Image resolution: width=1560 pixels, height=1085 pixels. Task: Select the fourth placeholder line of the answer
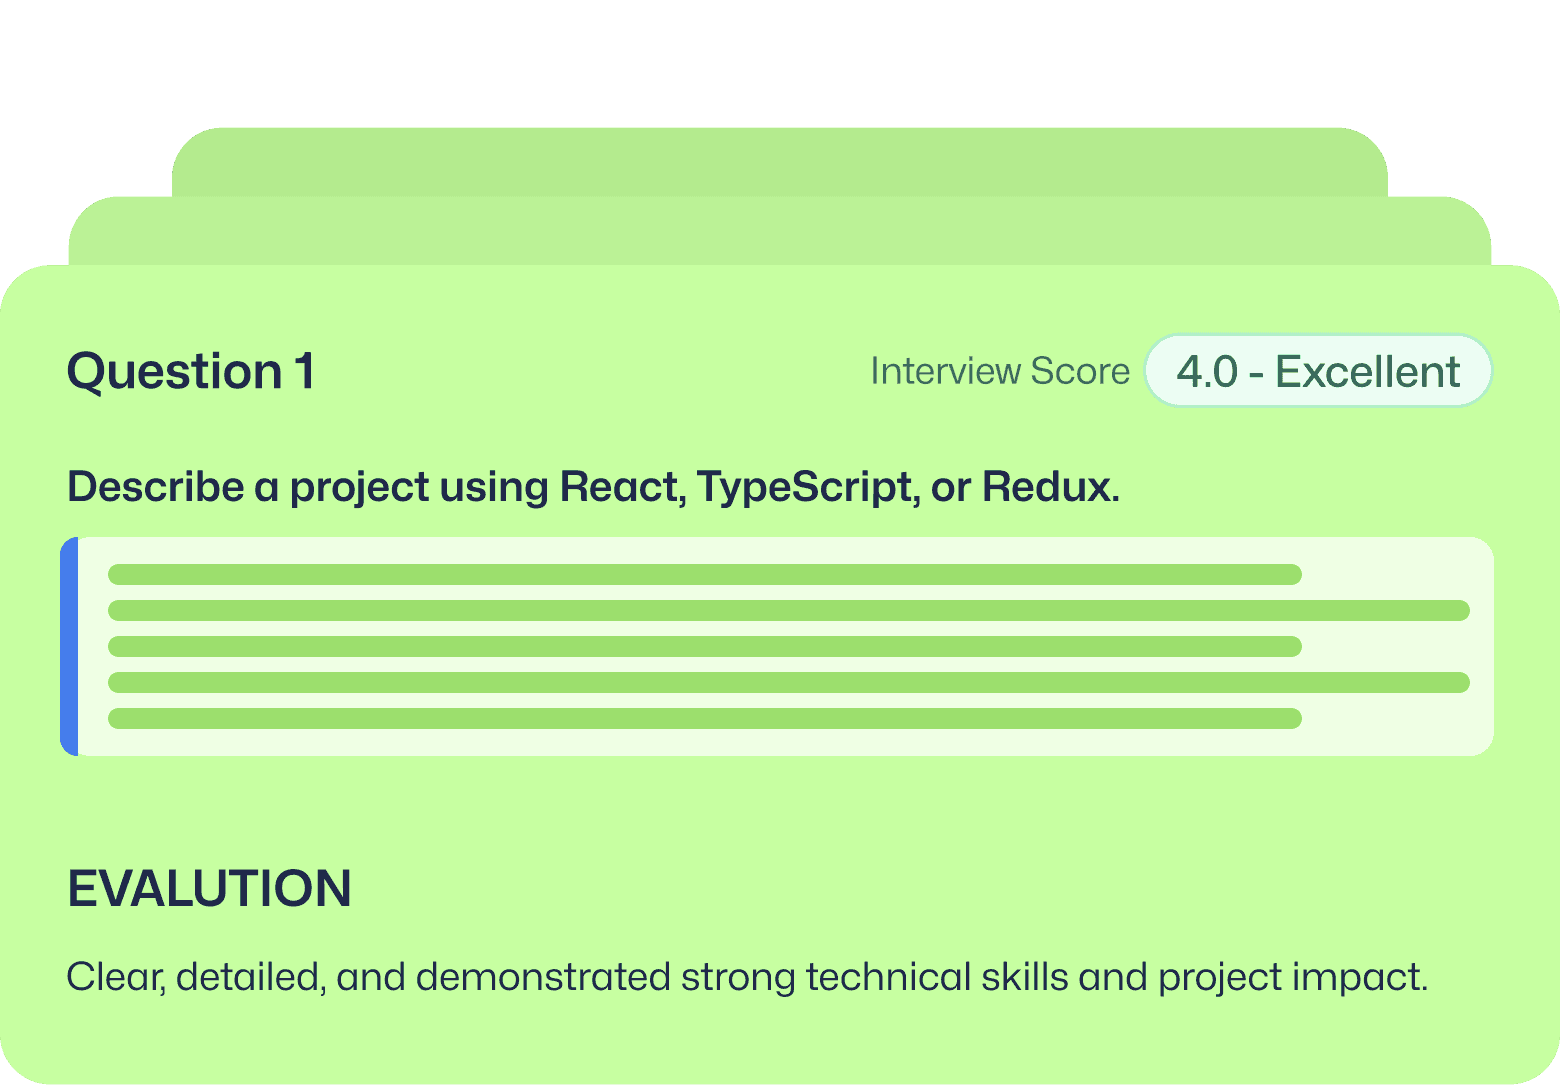pos(789,682)
